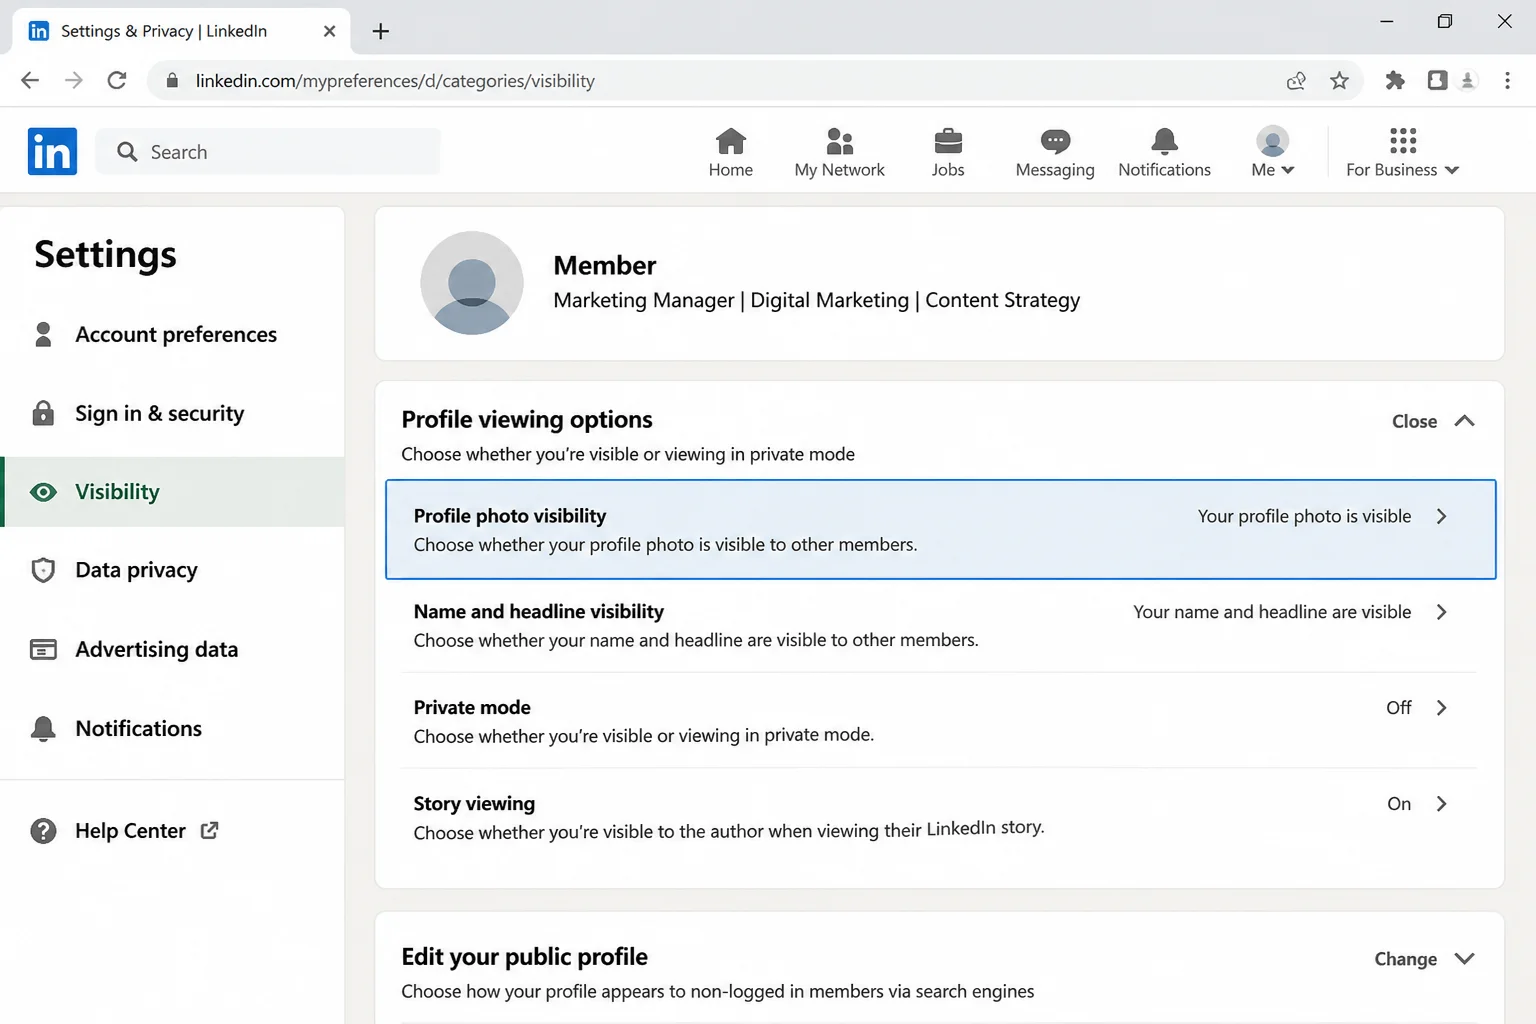The width and height of the screenshot is (1536, 1024).
Task: Close the Settings & Privacy browser tab
Action: pyautogui.click(x=329, y=31)
